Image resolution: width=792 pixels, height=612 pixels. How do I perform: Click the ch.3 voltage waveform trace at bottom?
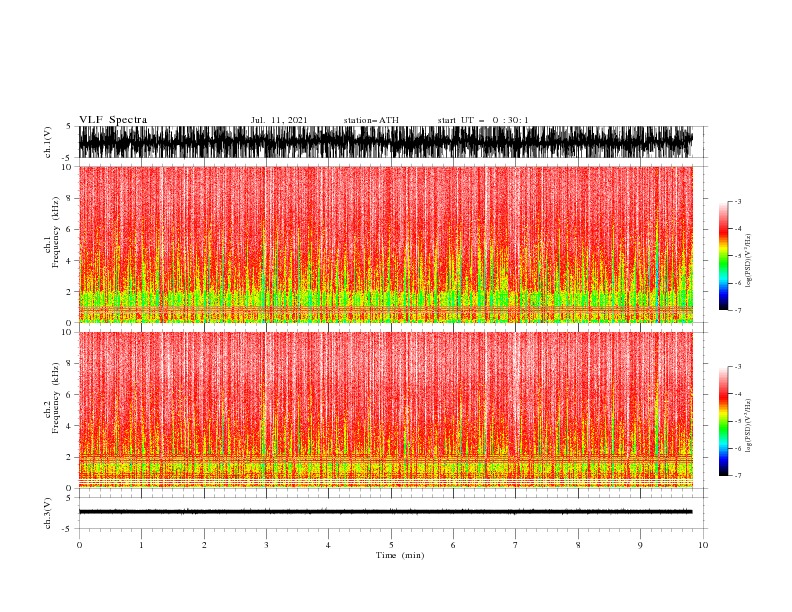[x=385, y=512]
